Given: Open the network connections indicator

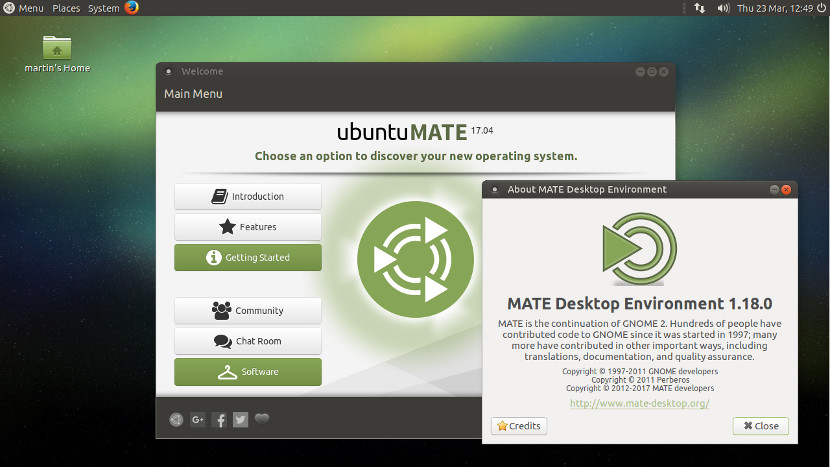Looking at the screenshot, I should coord(699,8).
